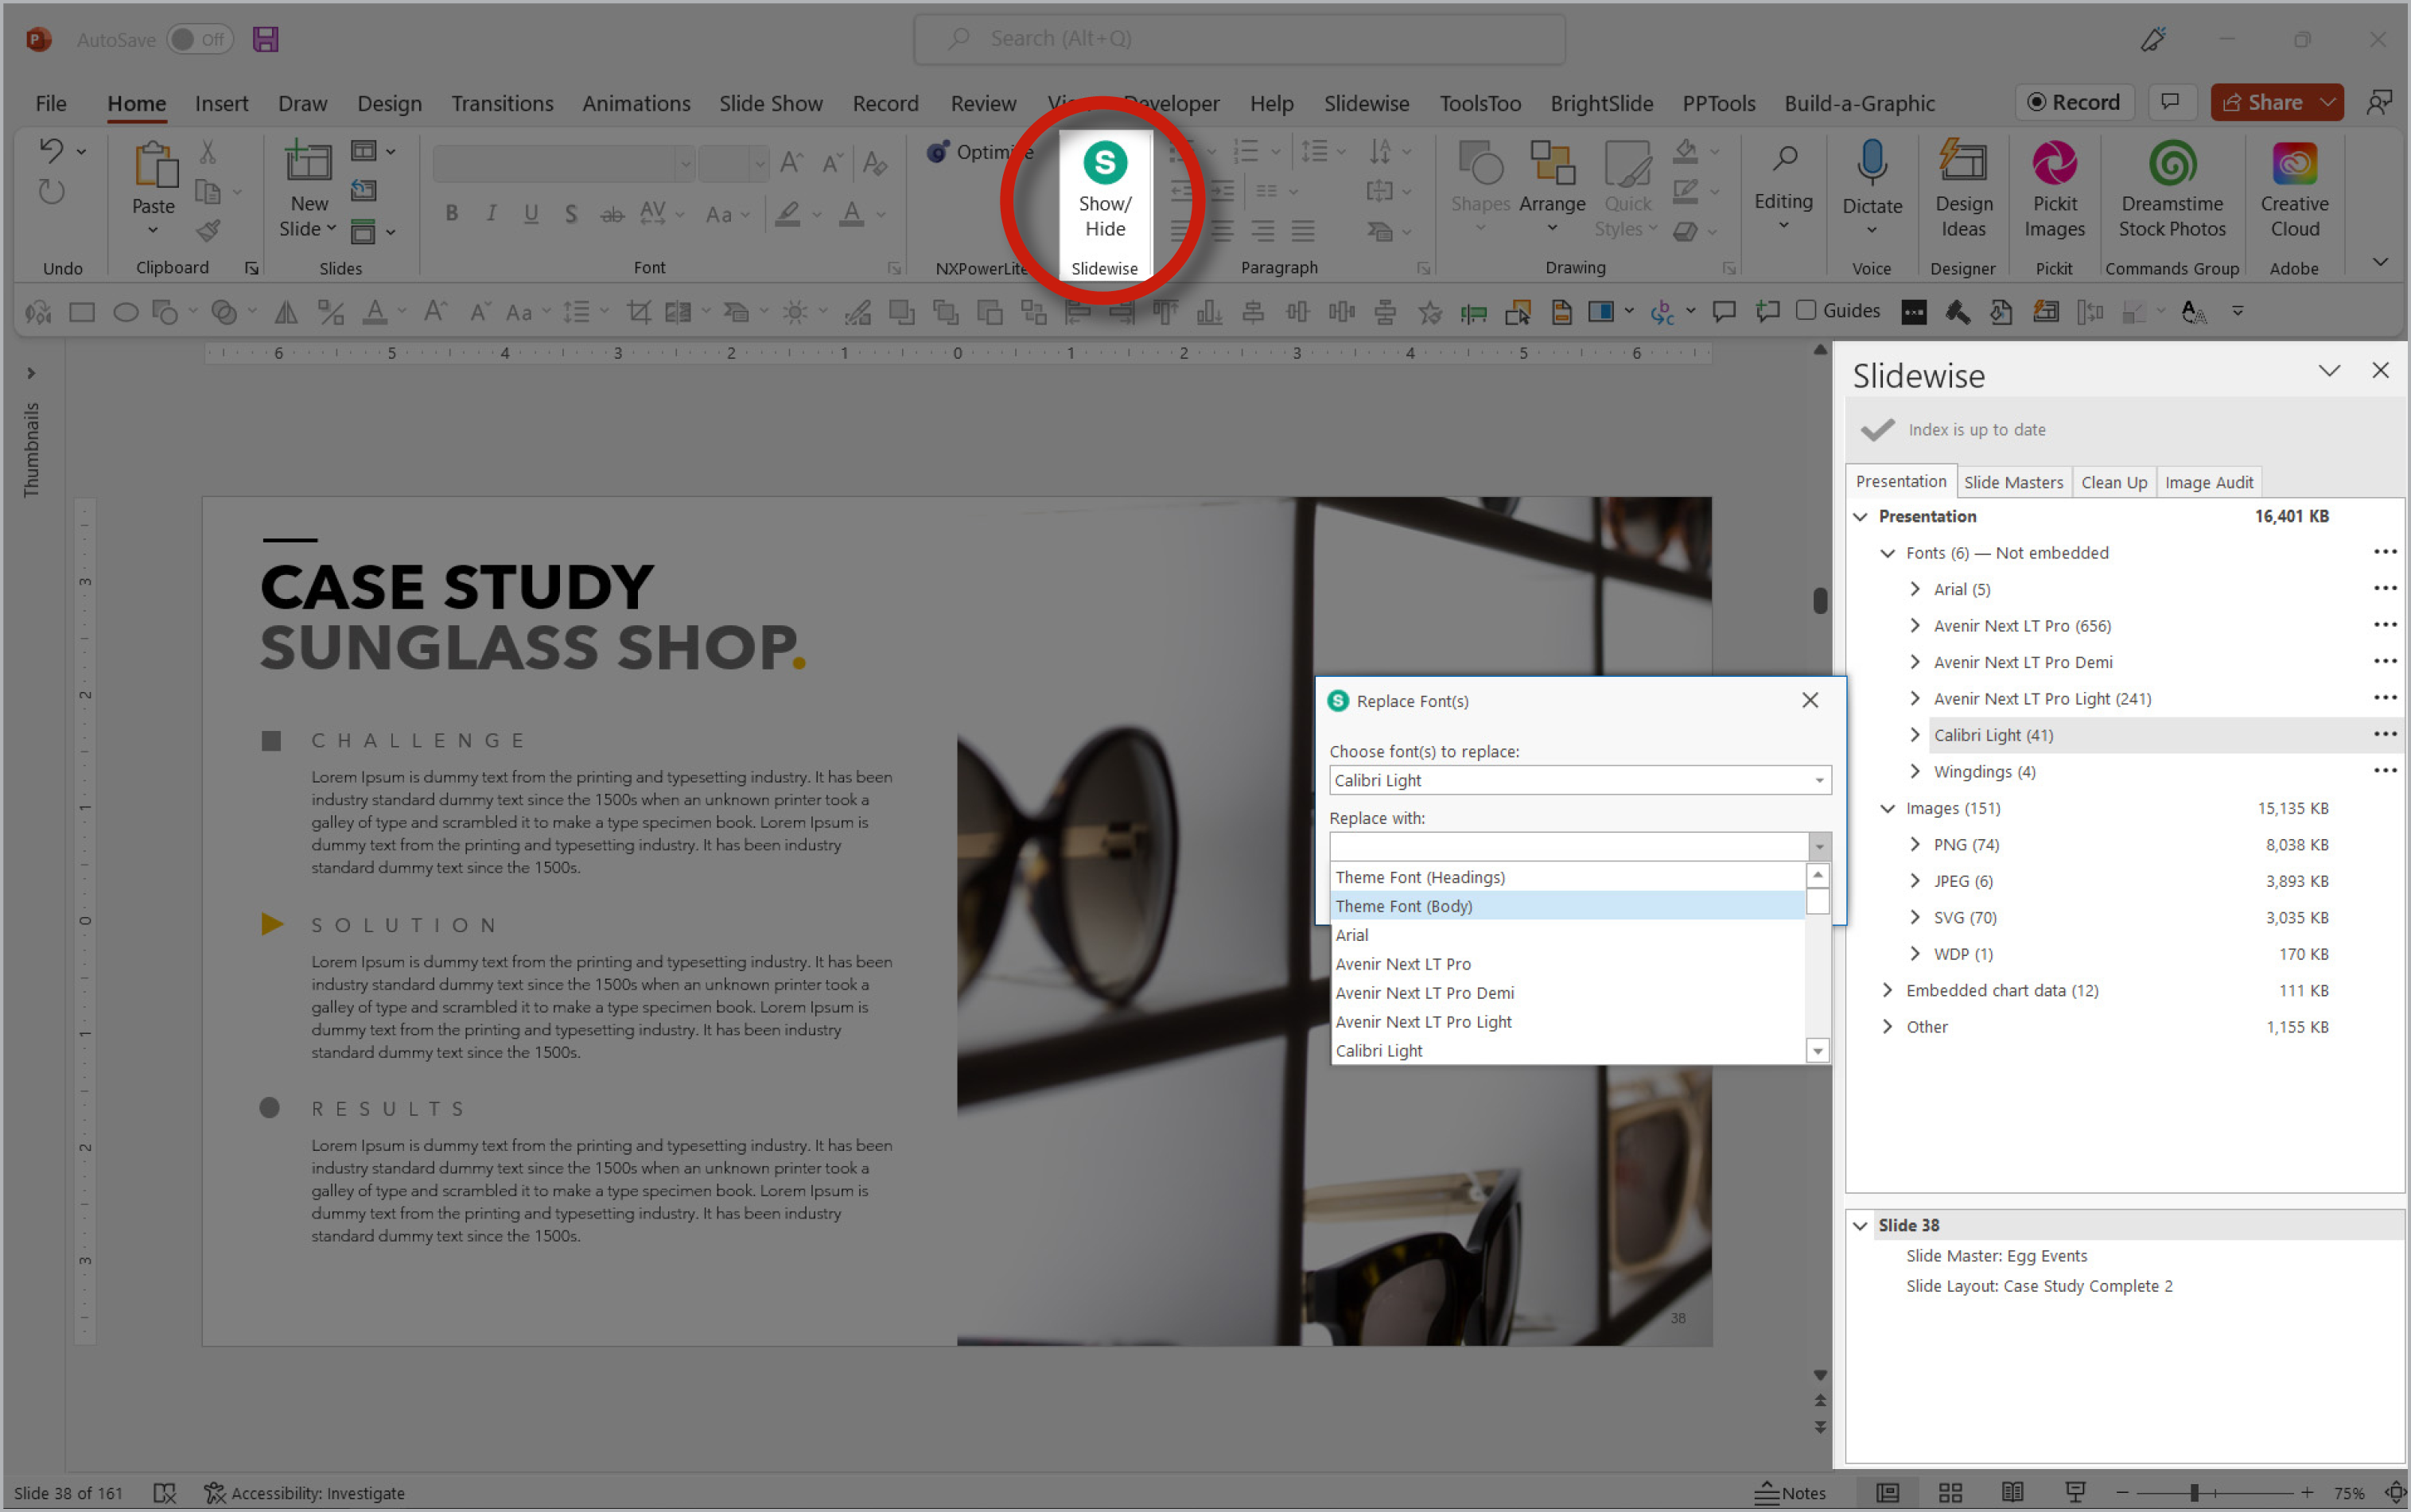
Task: Open Pickit Images add-in
Action: (x=2054, y=190)
